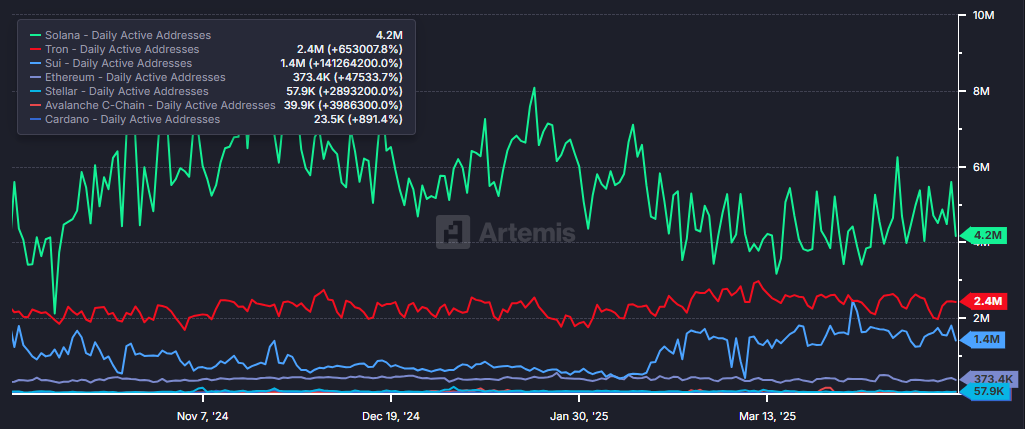Click the green Solana line swatch in legend
Screen dimensions: 1025x429
pos(34,35)
